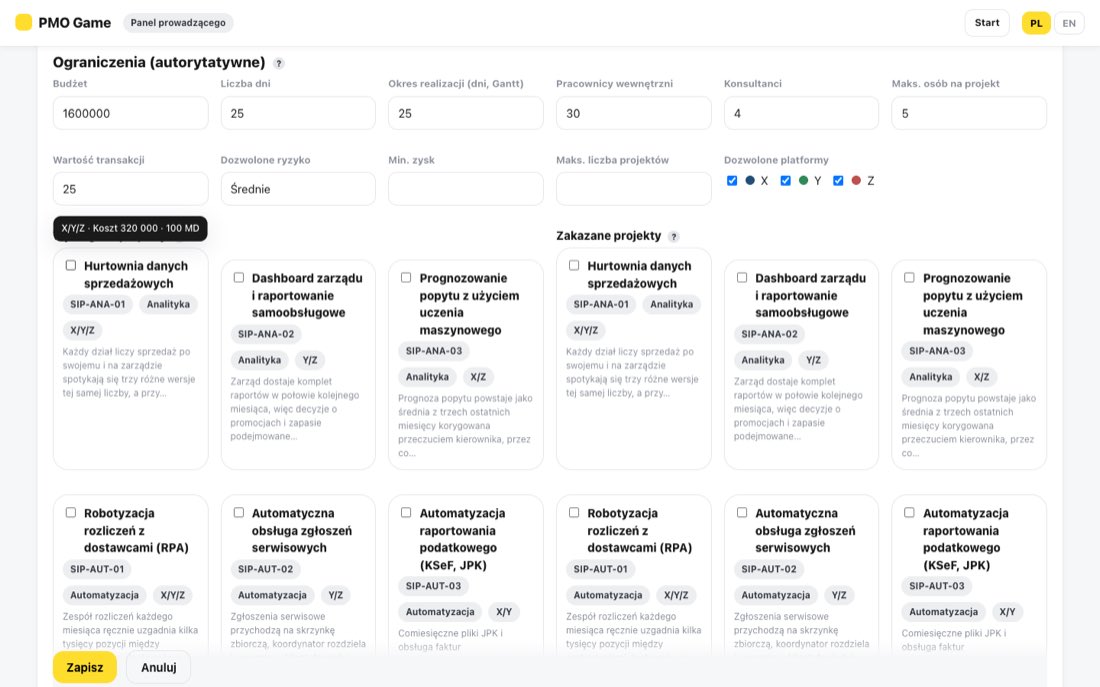Open Dozwolone ryzyko field showing Średnie

pyautogui.click(x=298, y=189)
